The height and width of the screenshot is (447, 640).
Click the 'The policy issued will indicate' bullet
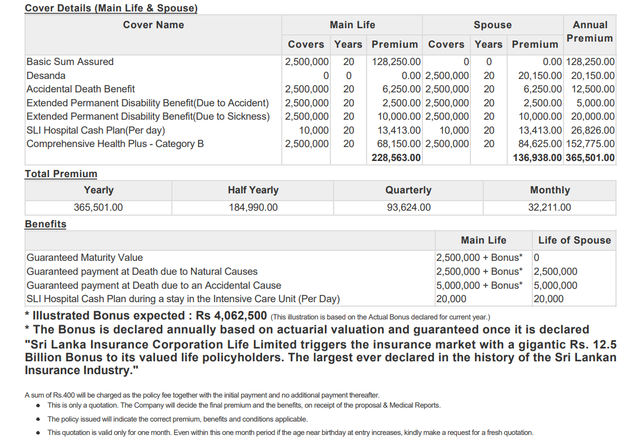[177, 419]
